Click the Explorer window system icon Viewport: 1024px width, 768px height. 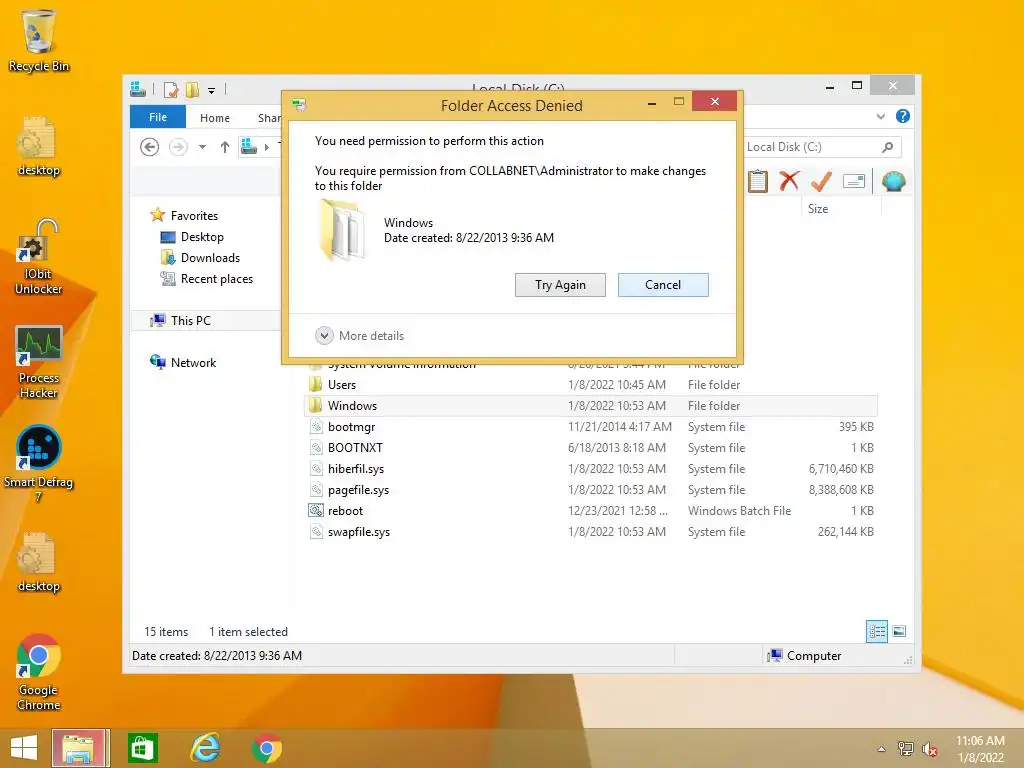138,89
